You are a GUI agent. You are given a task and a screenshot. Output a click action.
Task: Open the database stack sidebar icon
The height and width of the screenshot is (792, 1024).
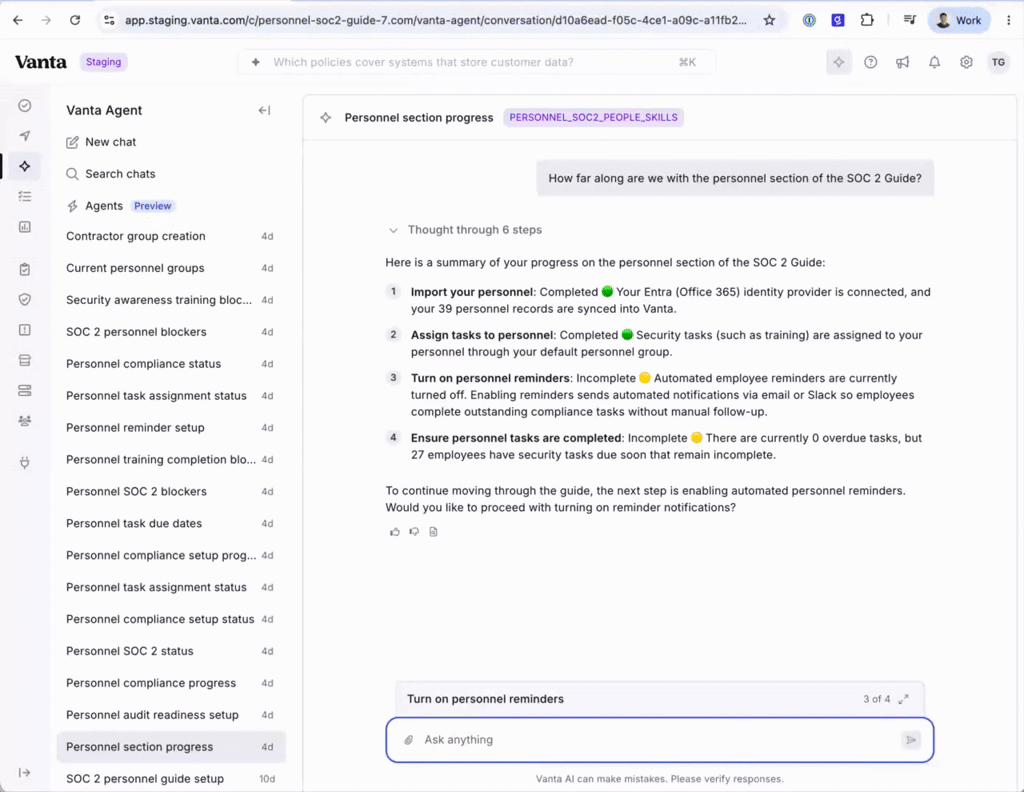25,360
